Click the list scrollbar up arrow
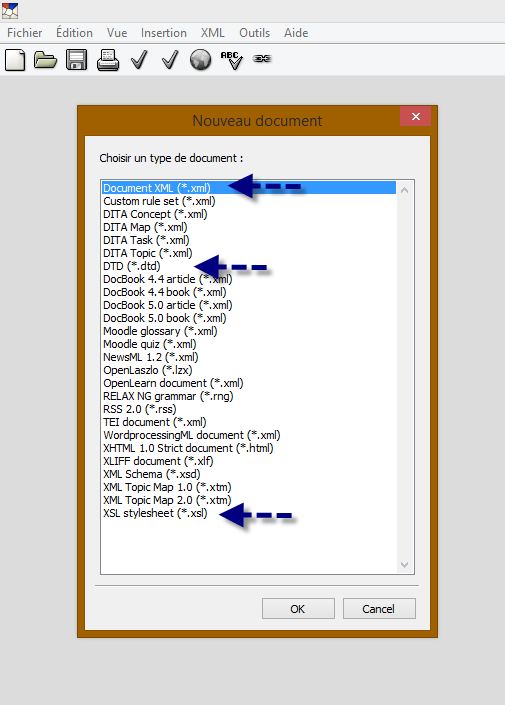This screenshot has width=505, height=705. (404, 190)
